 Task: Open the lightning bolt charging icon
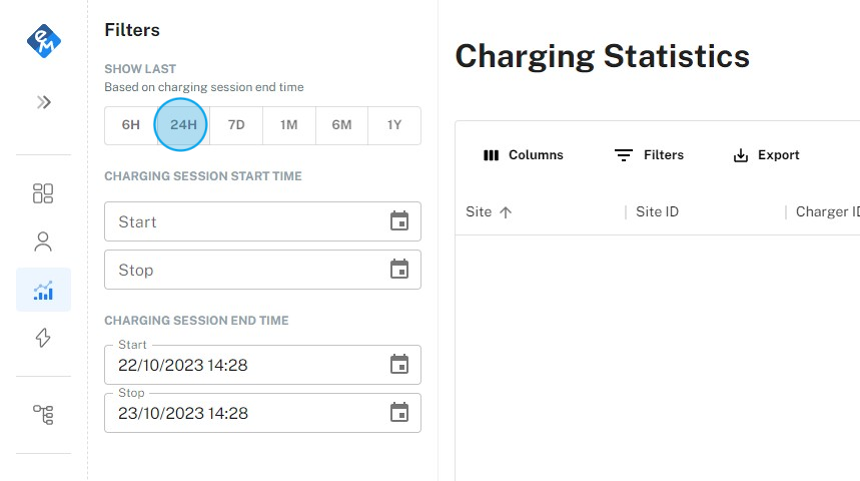coord(43,338)
